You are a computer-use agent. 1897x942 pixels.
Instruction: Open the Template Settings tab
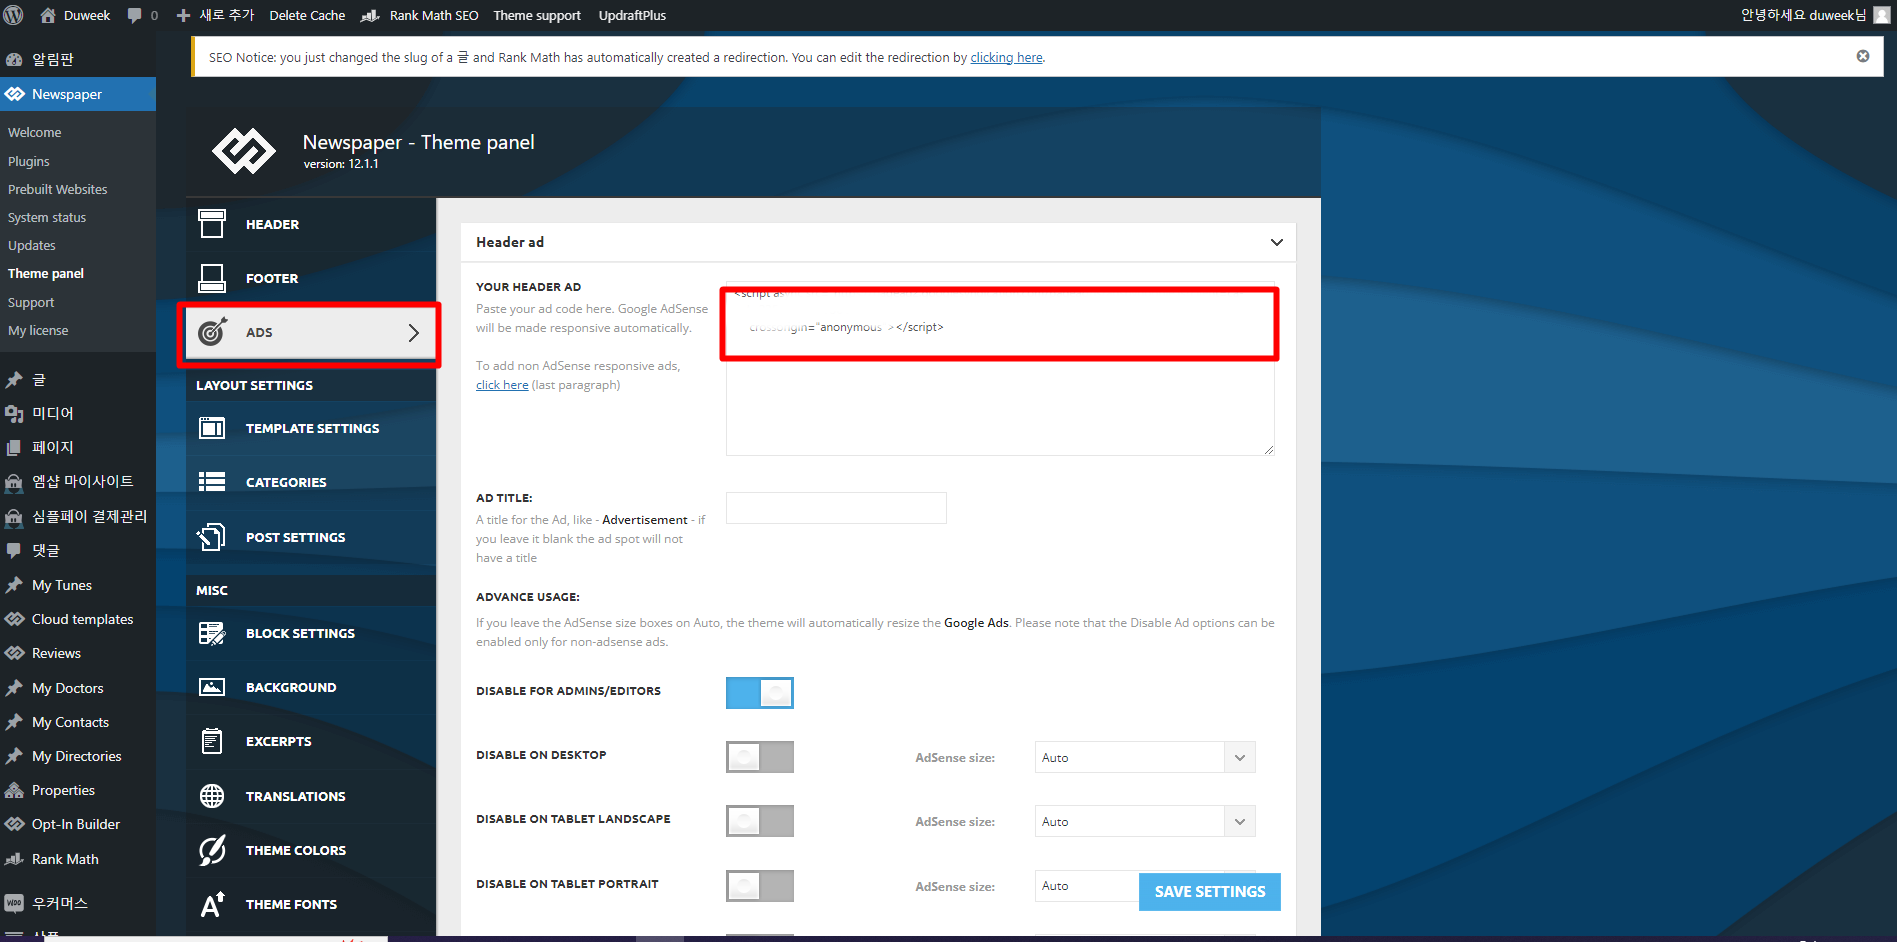(311, 428)
